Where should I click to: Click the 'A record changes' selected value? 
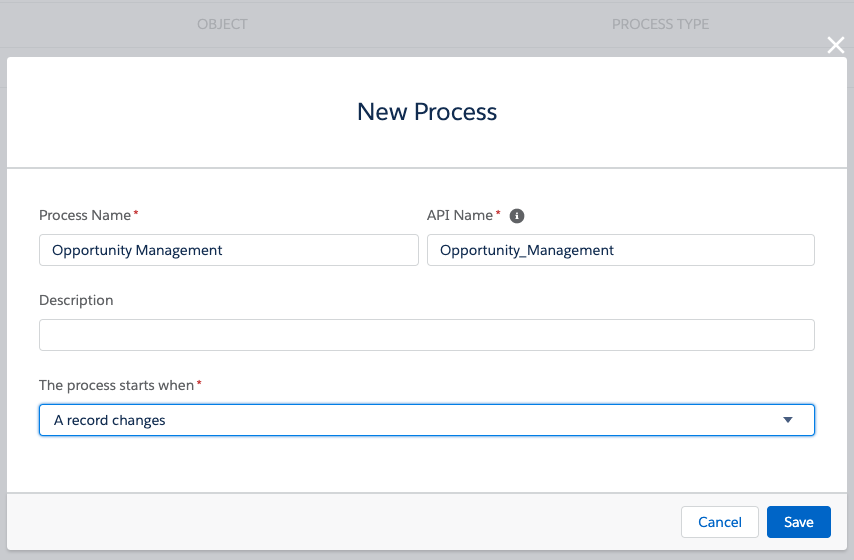(109, 420)
